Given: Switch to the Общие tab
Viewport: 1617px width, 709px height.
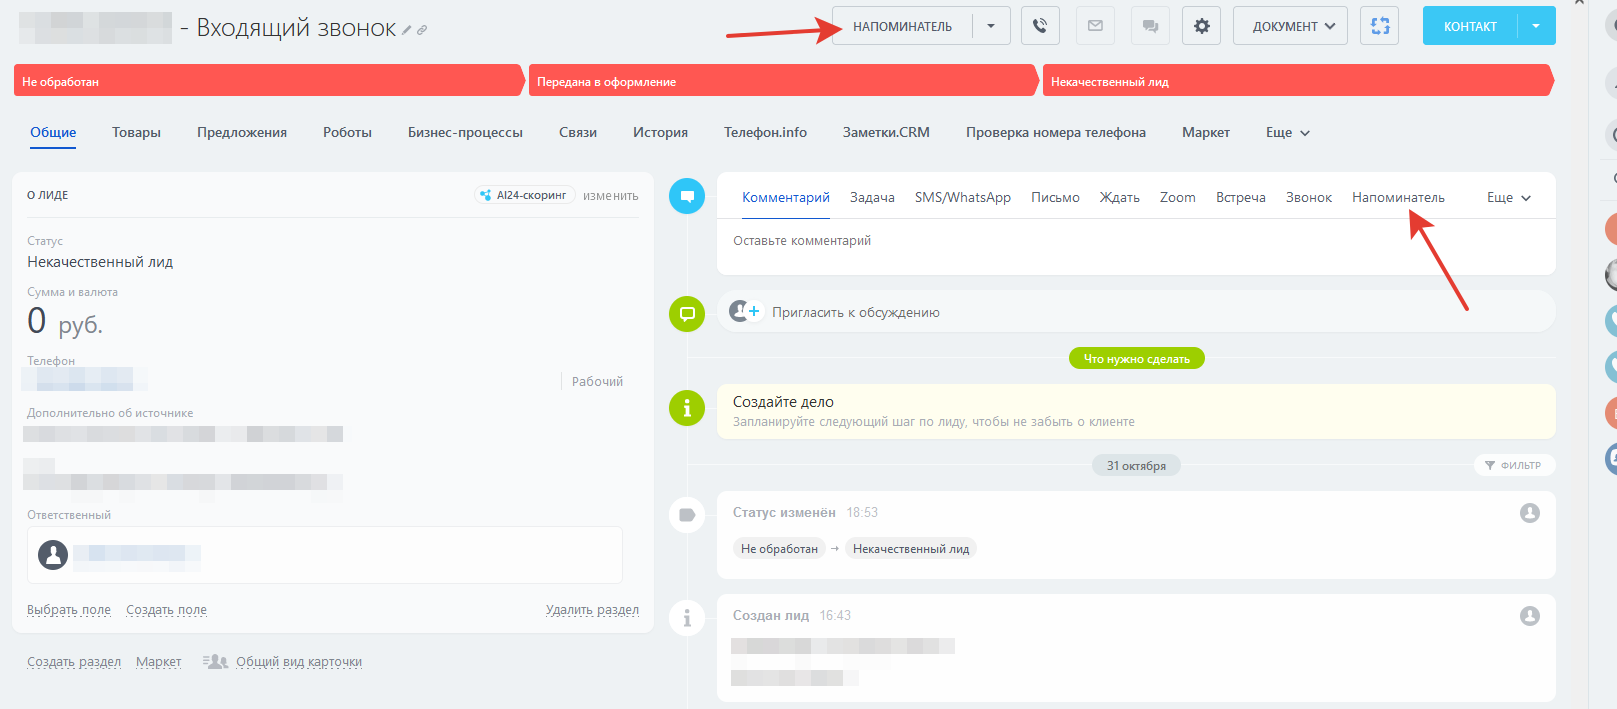Looking at the screenshot, I should click(53, 132).
